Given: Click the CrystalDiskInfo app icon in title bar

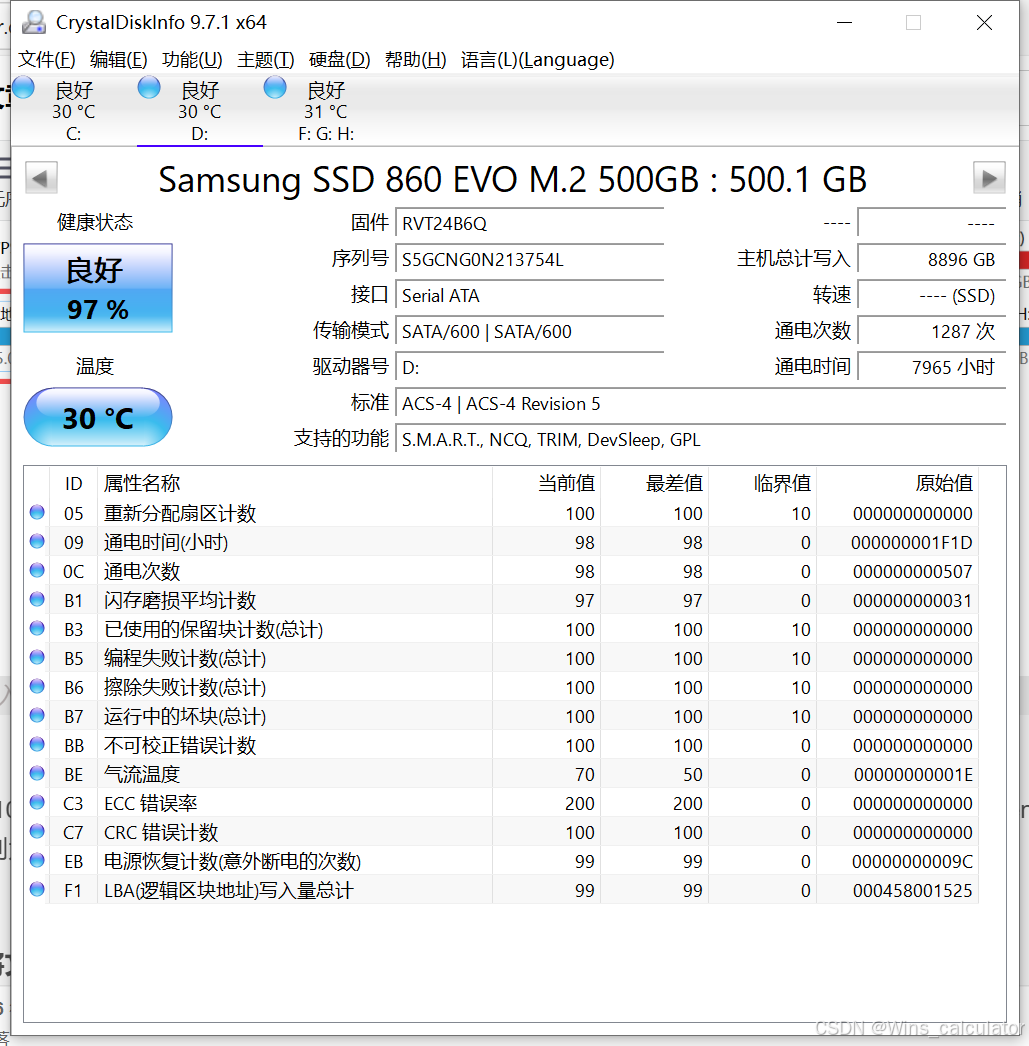Looking at the screenshot, I should pos(33,22).
